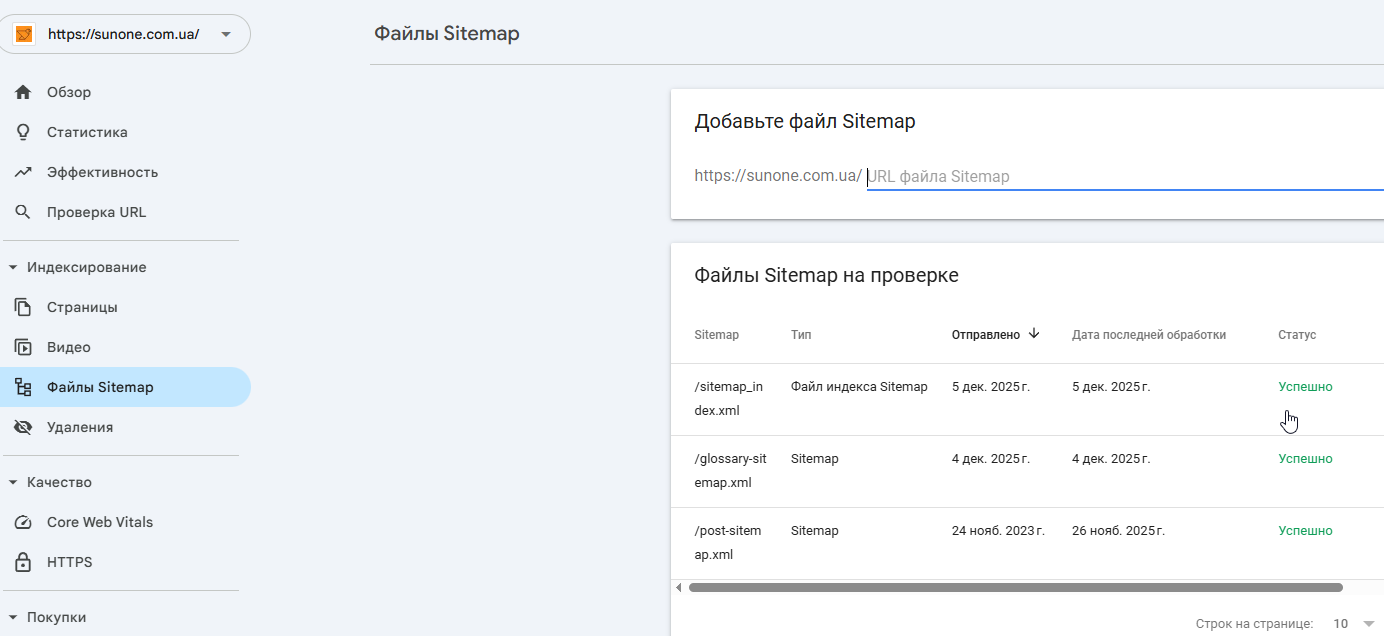Open the /glossary-sitemap.xml sitemap row

[730, 470]
